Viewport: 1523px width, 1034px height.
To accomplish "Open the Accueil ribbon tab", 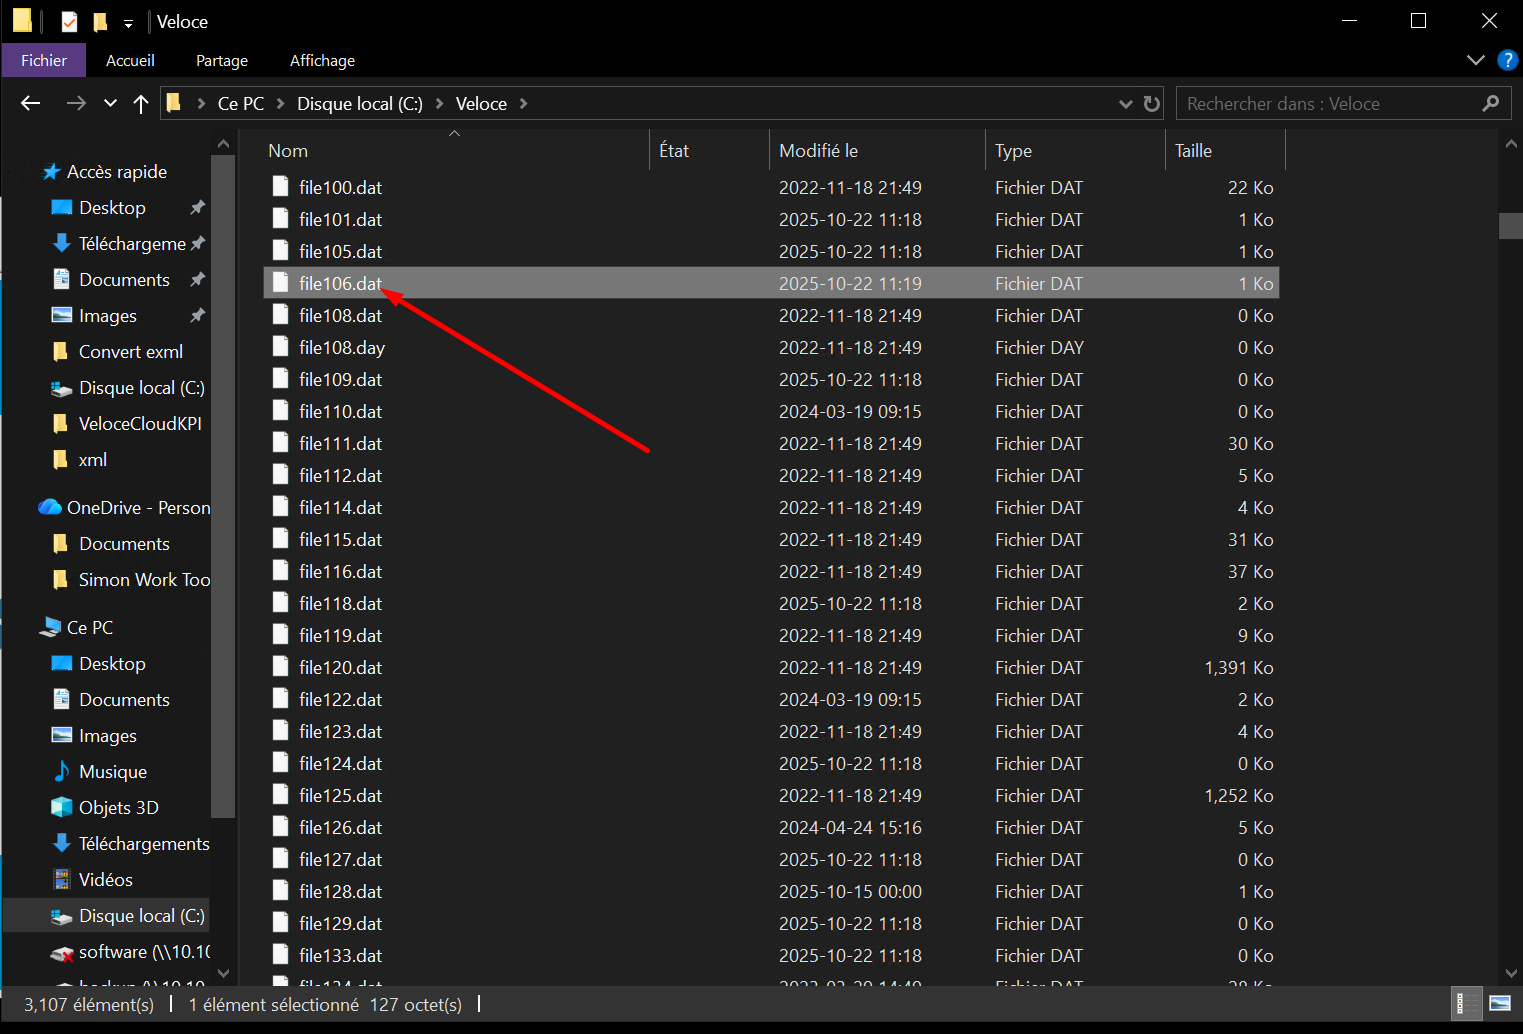I will click(x=130, y=60).
